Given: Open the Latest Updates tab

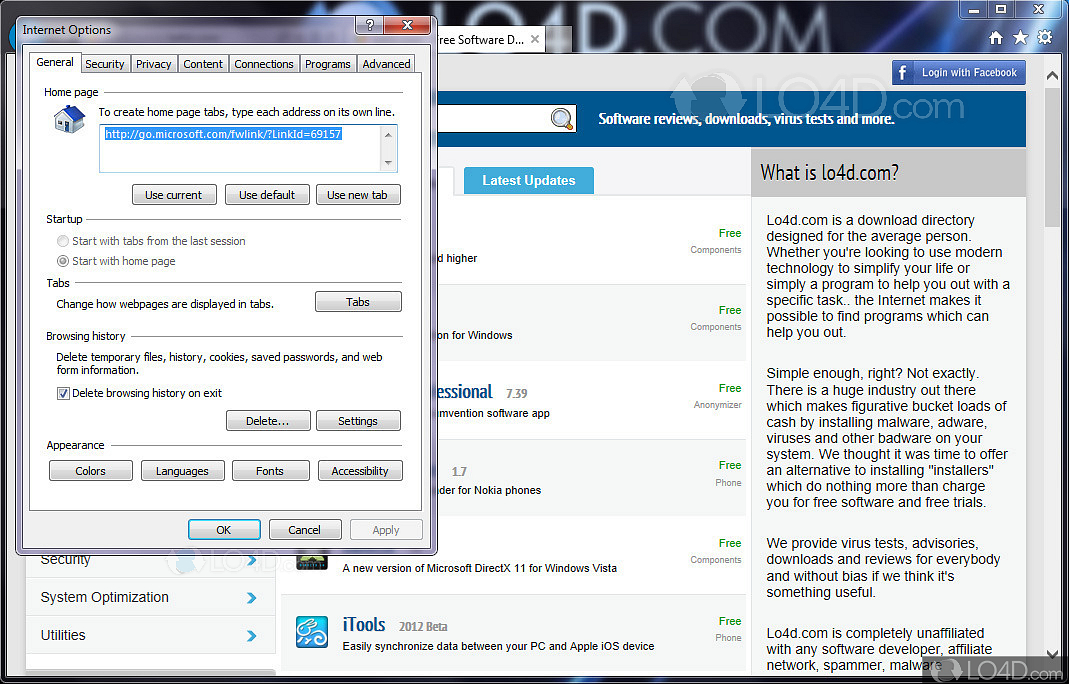Looking at the screenshot, I should point(528,181).
